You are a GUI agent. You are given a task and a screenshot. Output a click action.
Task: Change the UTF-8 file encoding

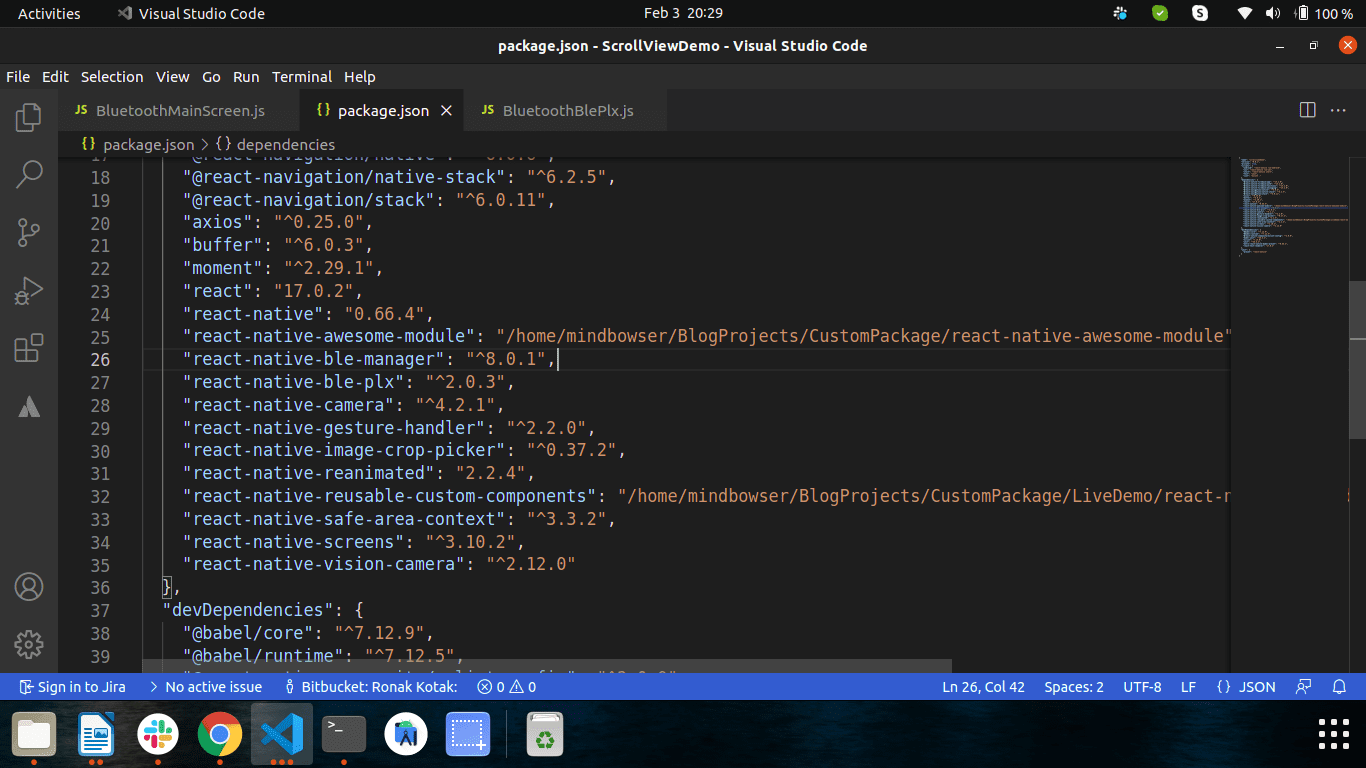tap(1142, 687)
